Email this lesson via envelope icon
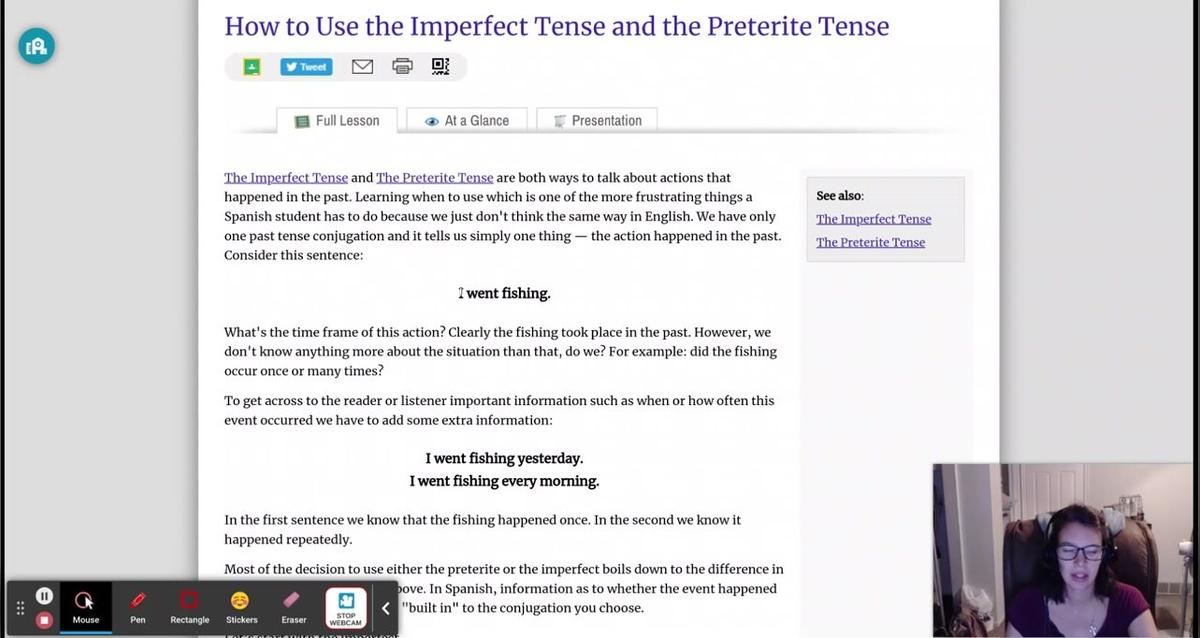1200x638 pixels. [362, 67]
